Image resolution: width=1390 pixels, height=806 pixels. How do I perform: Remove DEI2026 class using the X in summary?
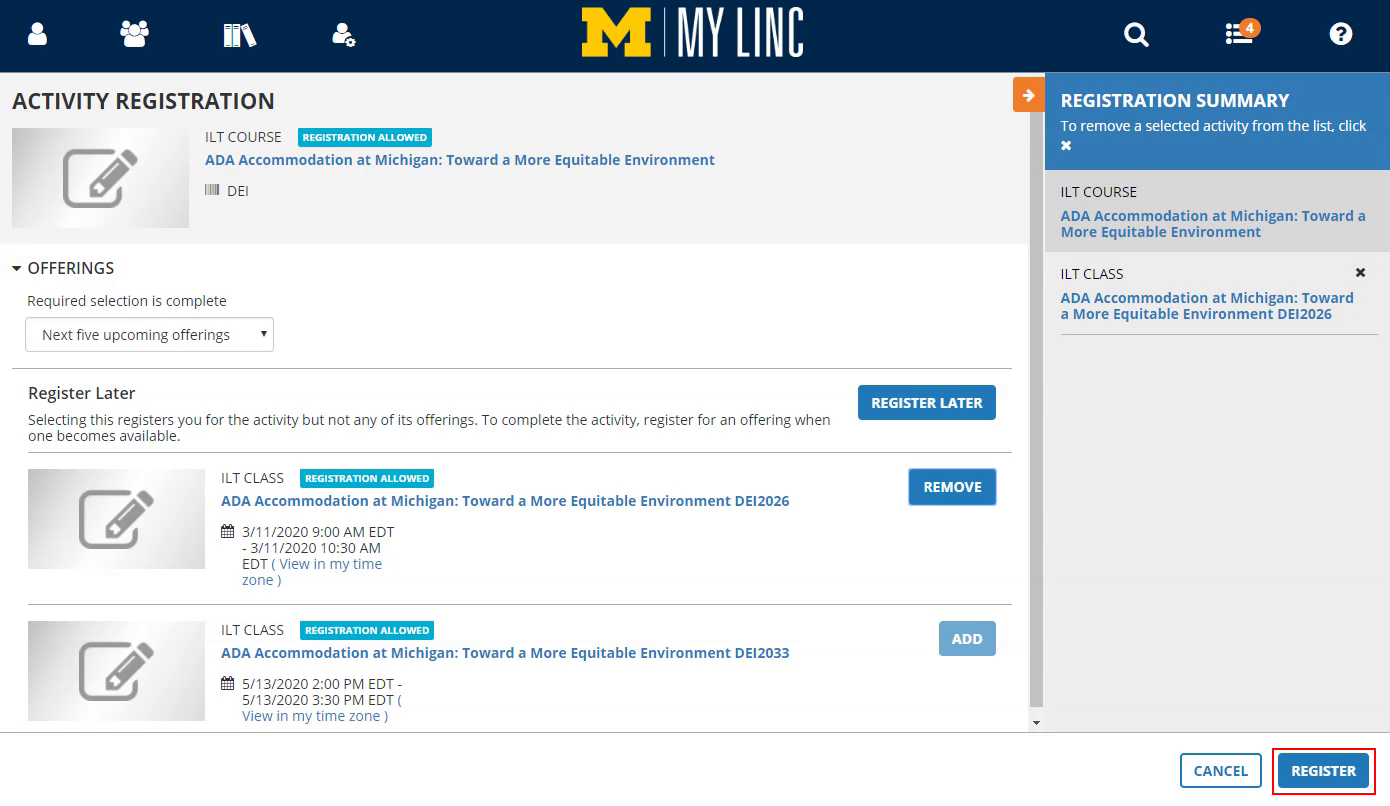(1360, 272)
